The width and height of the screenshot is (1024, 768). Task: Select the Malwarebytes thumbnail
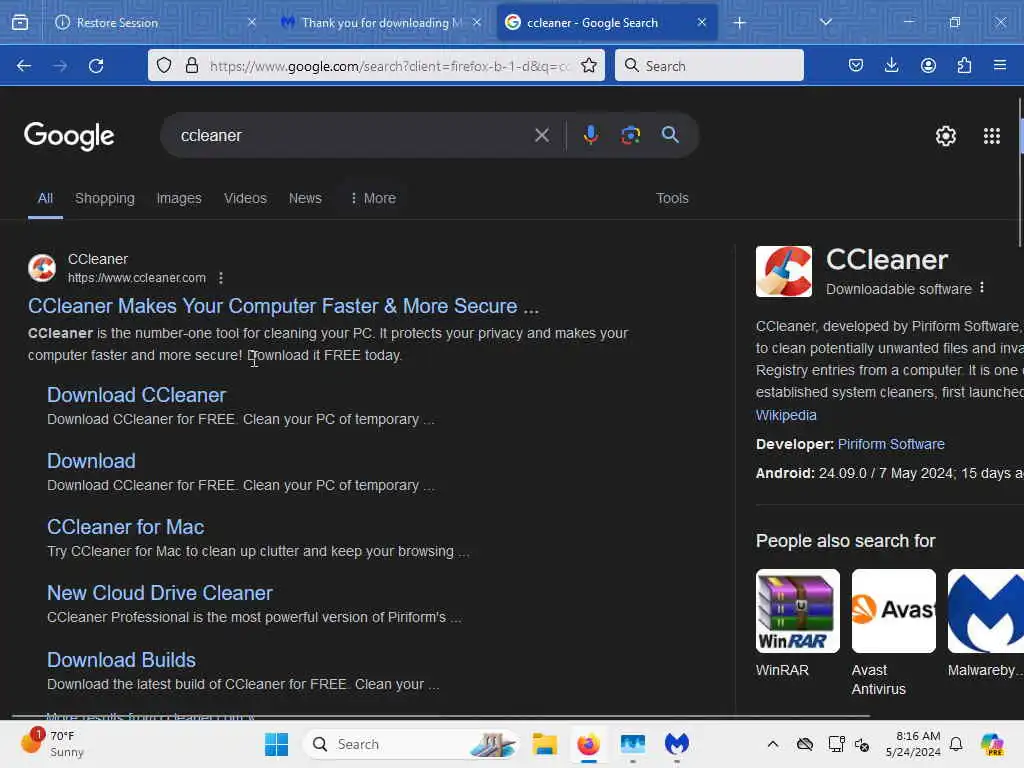point(985,611)
